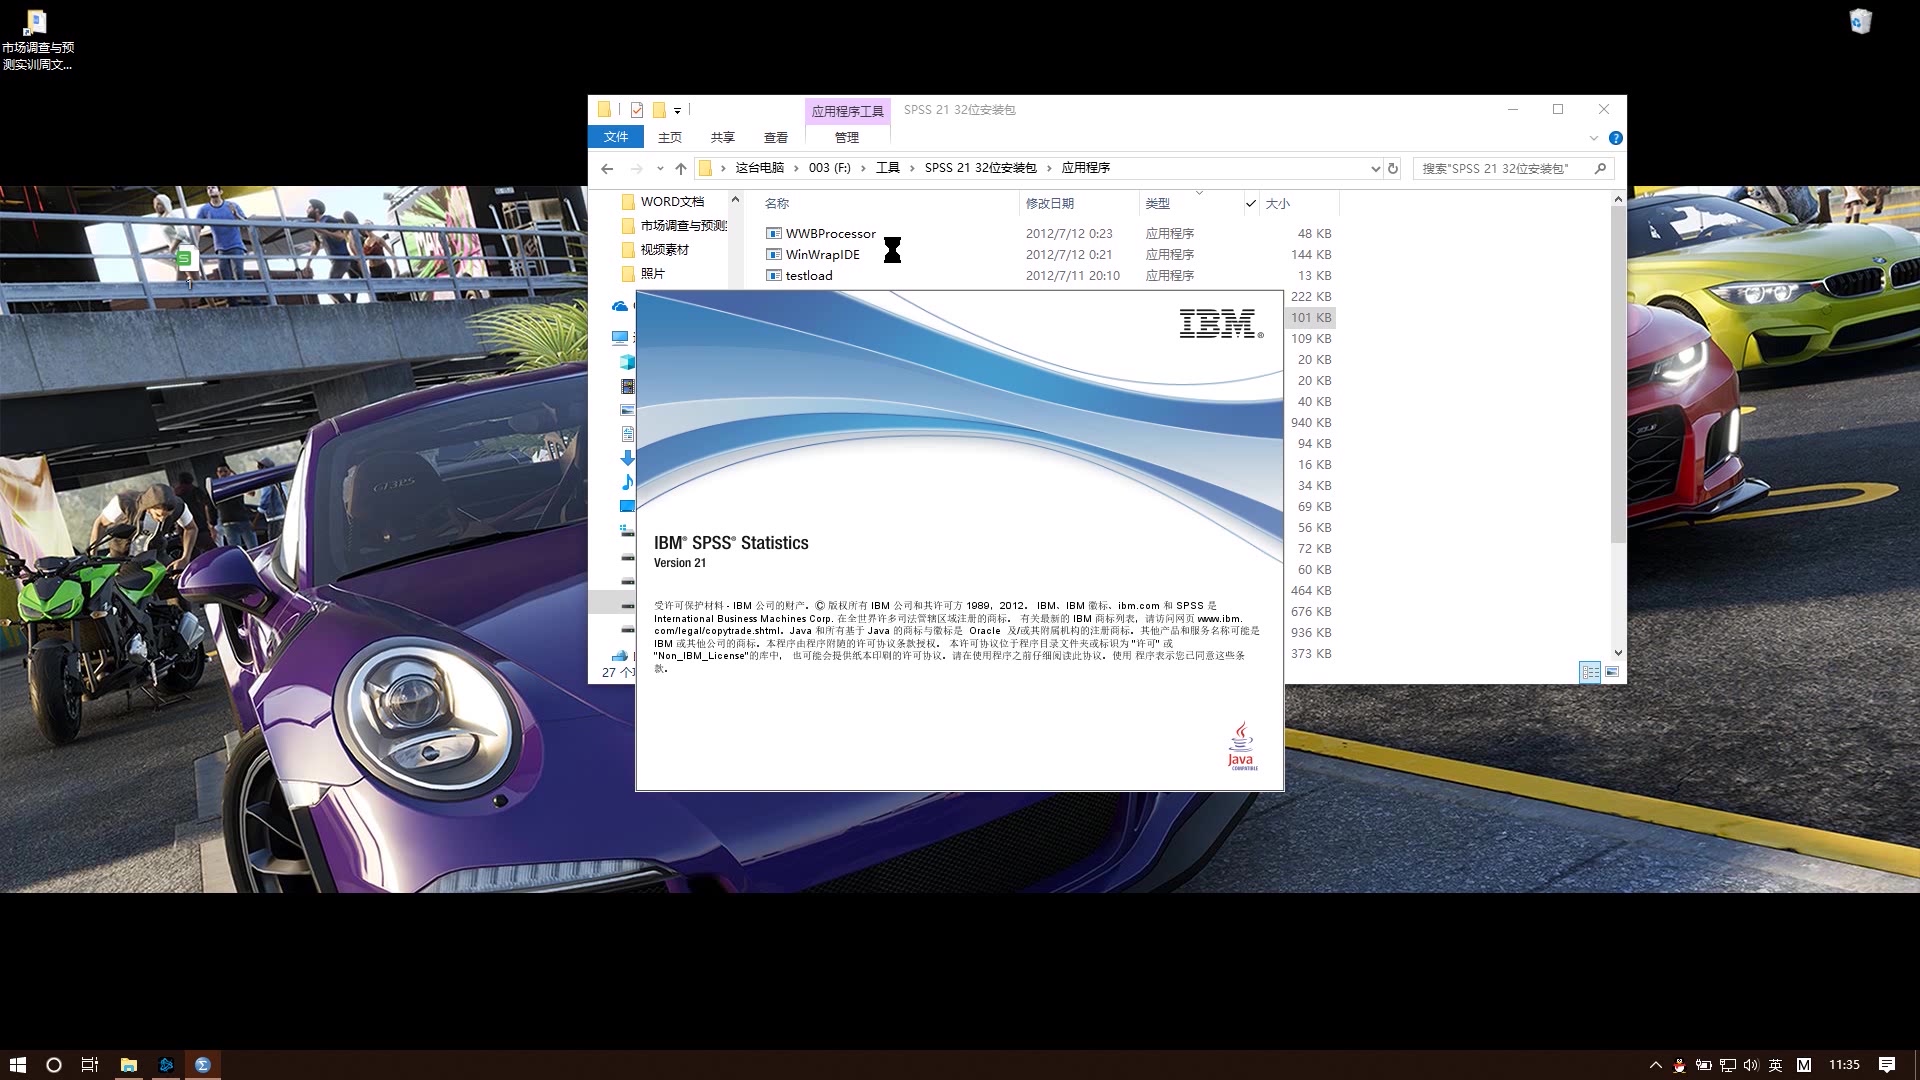The width and height of the screenshot is (1920, 1080).
Task: Select OneDrive in the navigation pane
Action: click(x=620, y=306)
